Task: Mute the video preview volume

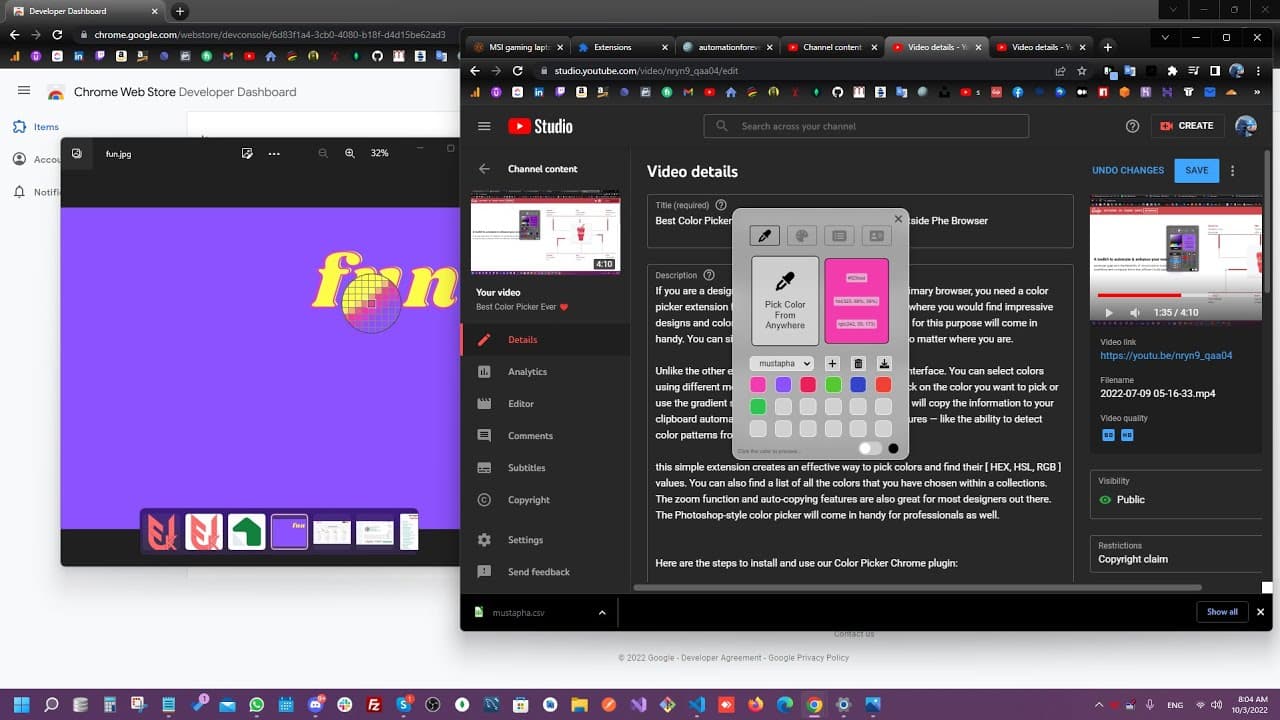Action: (1135, 313)
